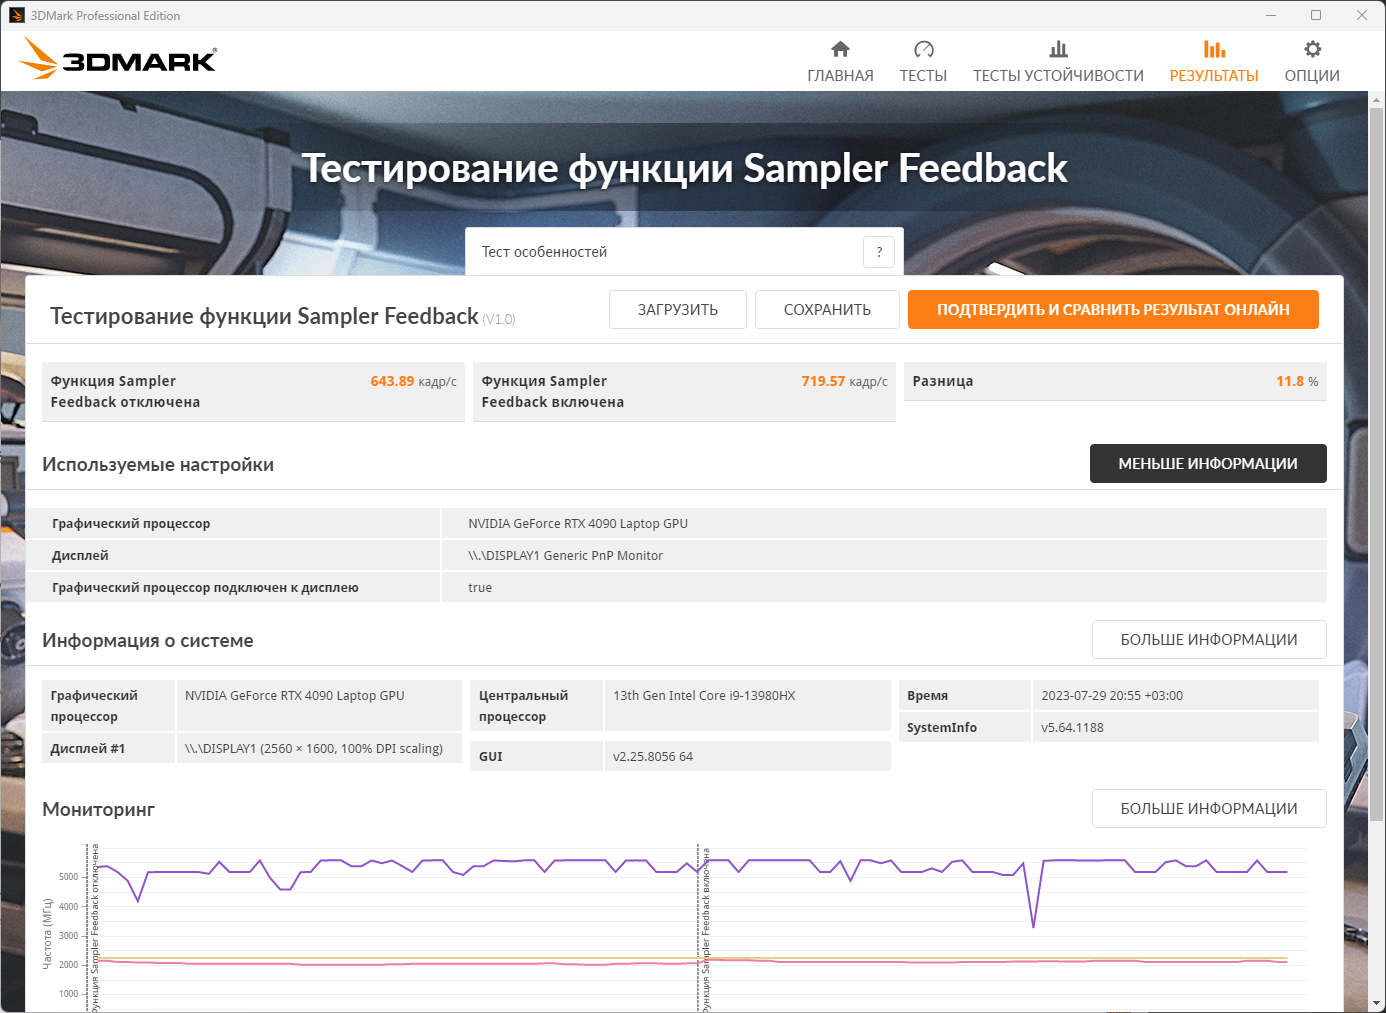
Task: Expand monitoring with БОЛЬШЕ ИНФОРМАЦИИ button
Action: (x=1209, y=809)
